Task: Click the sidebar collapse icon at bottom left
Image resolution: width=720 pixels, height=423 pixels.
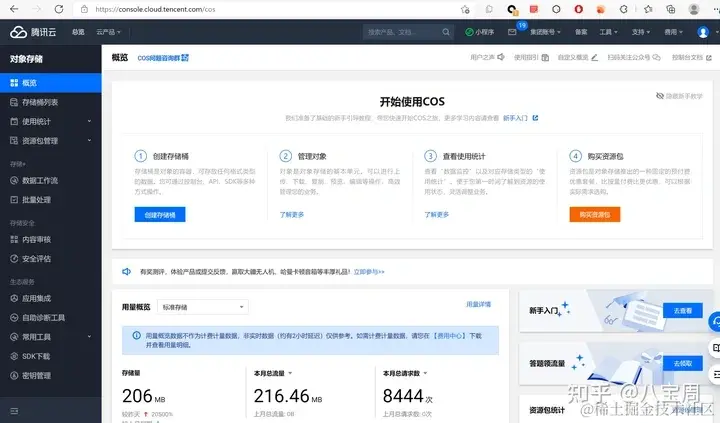Action: pos(14,411)
